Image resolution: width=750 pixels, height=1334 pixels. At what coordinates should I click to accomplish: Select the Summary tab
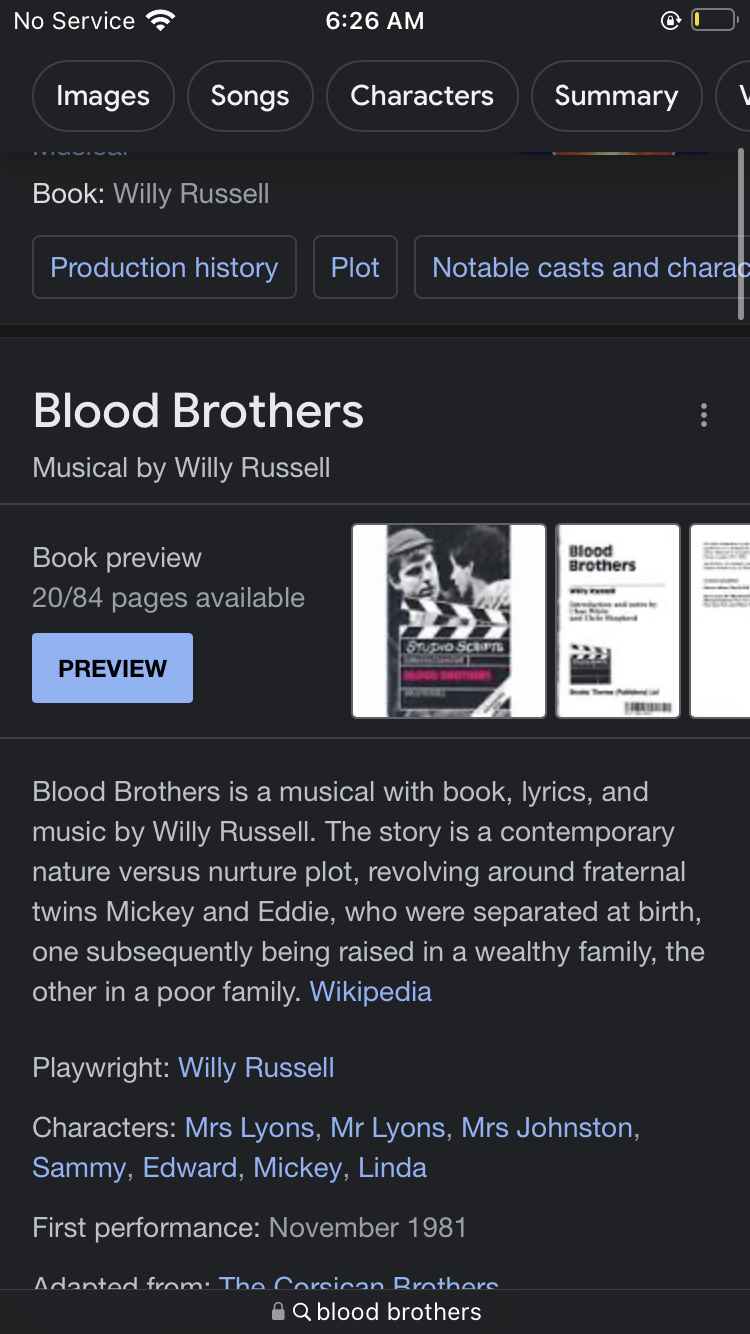coord(616,96)
